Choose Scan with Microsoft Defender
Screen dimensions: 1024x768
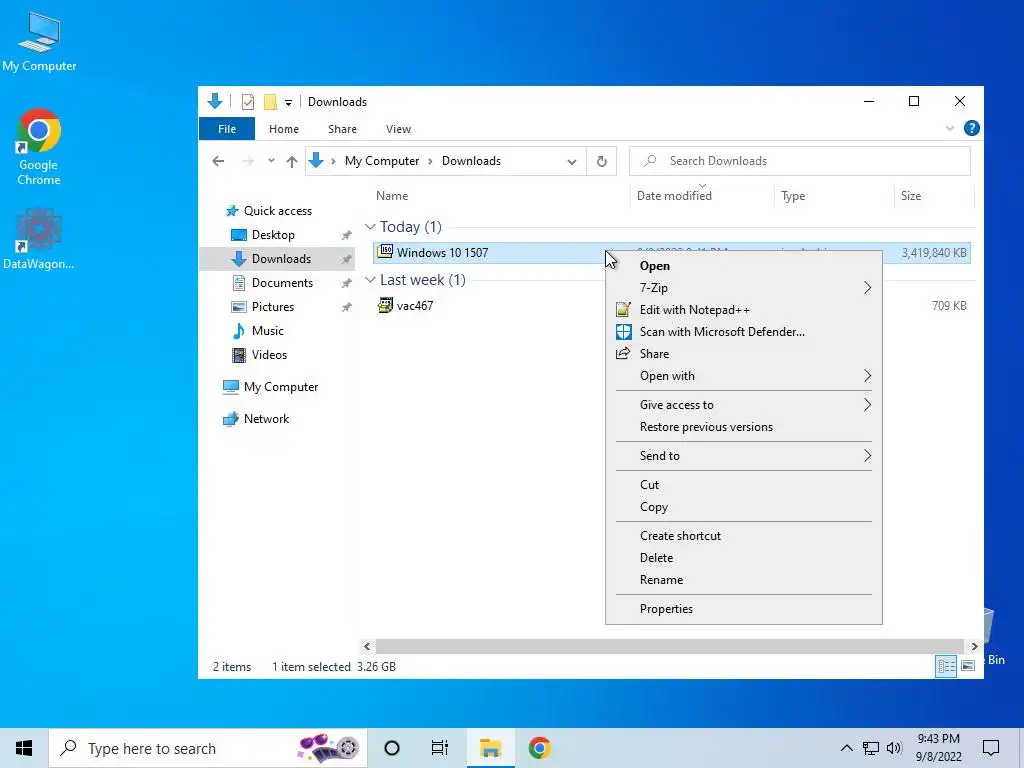743,332
